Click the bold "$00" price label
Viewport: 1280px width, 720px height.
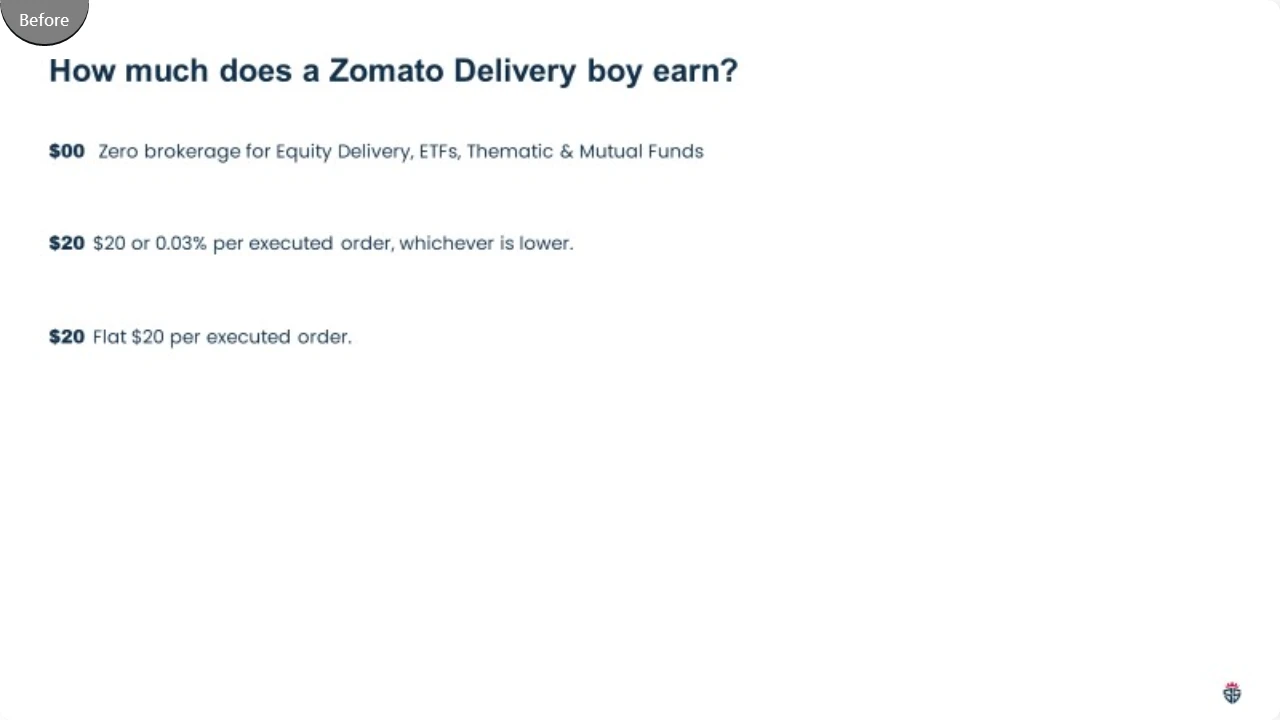[67, 151]
